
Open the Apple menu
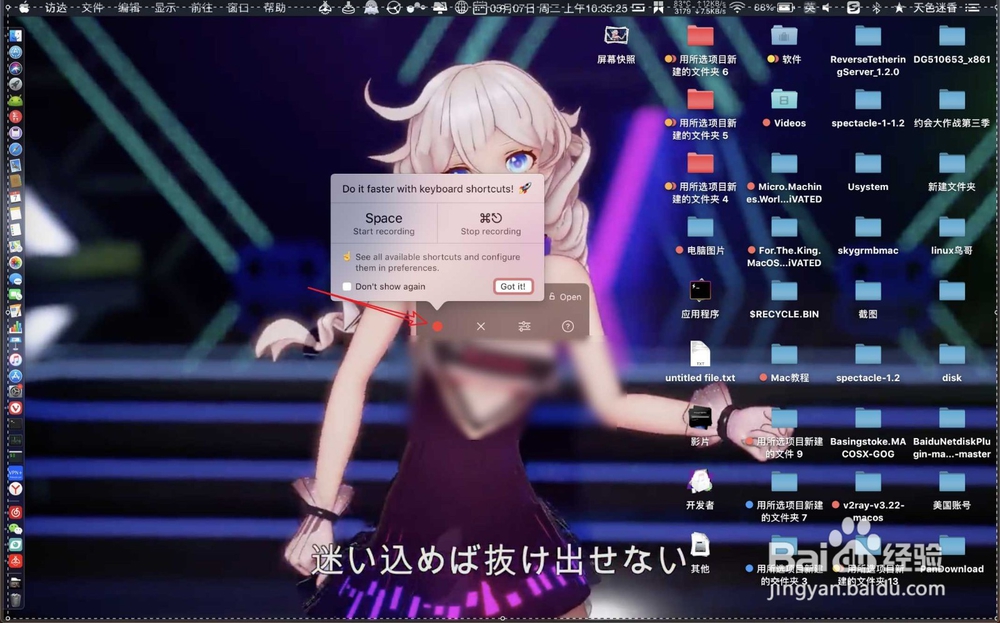tap(24, 8)
